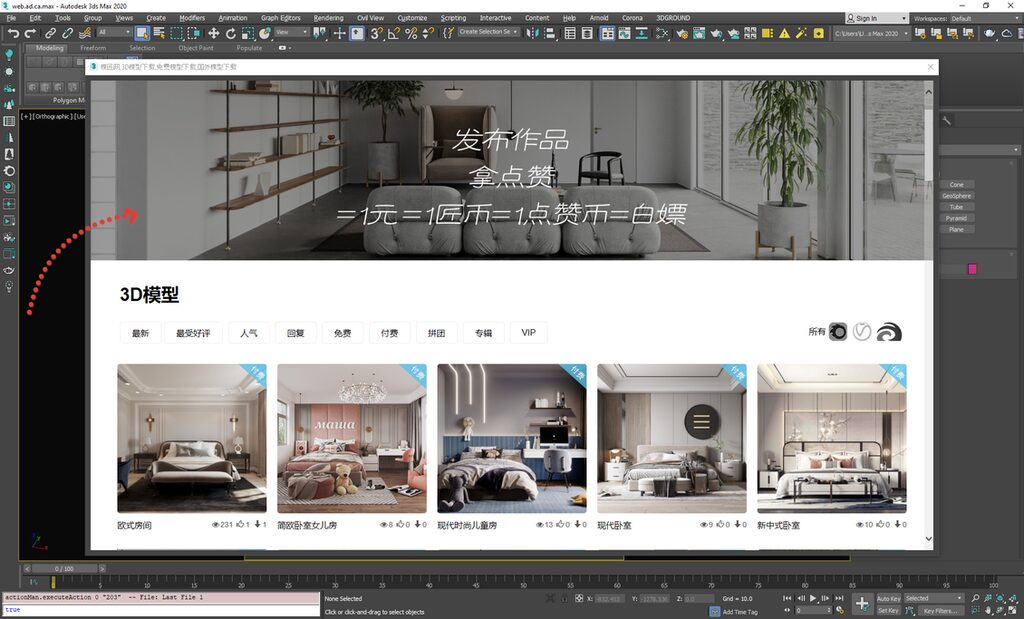Select the Select and Link tool
The height and width of the screenshot is (619, 1024).
[x=50, y=33]
